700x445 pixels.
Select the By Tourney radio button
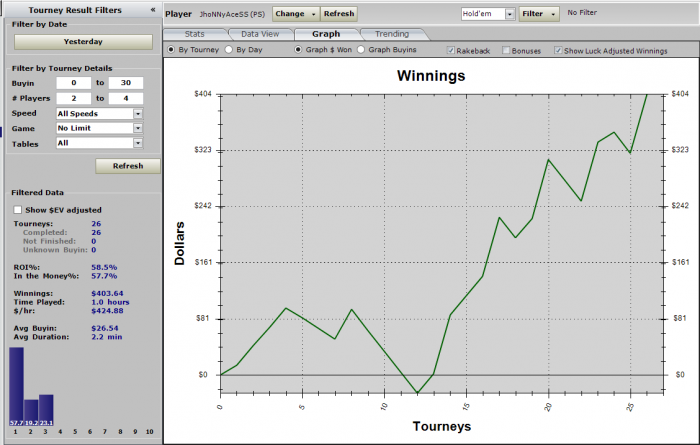[171, 50]
